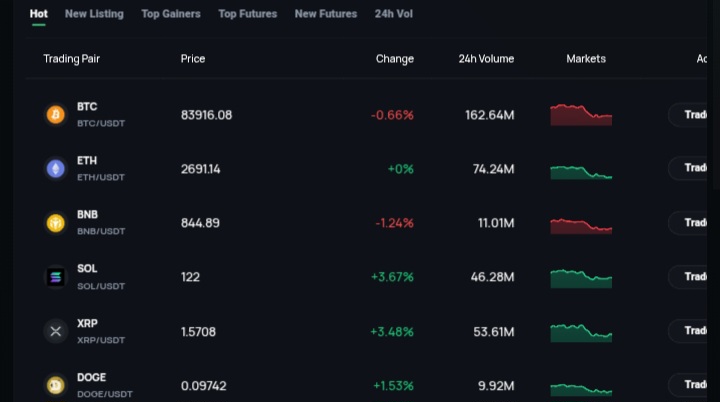Click the Trade button for SOL

(688, 277)
